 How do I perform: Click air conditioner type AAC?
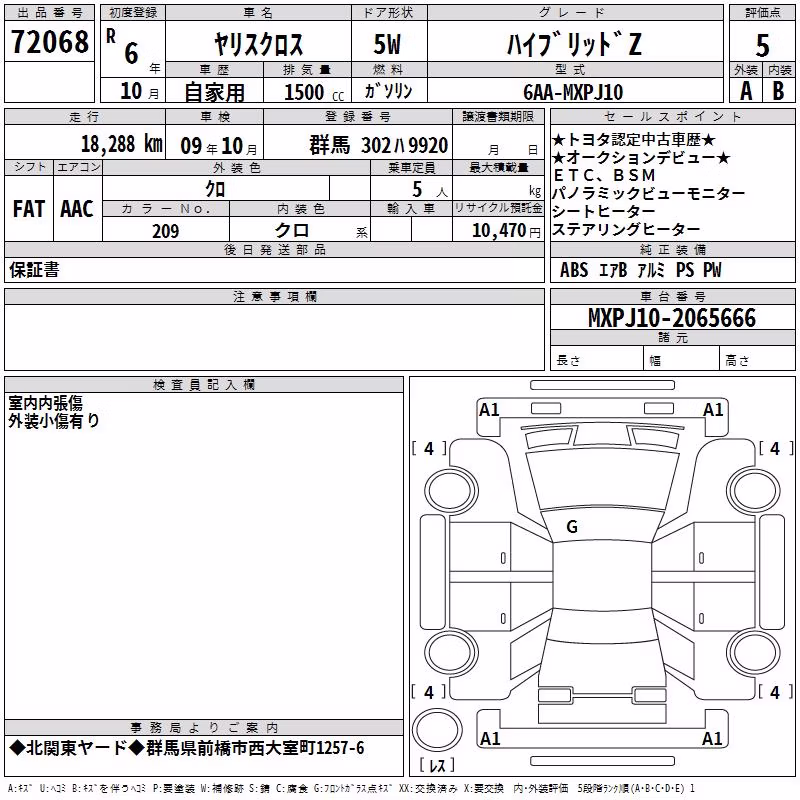[77, 209]
